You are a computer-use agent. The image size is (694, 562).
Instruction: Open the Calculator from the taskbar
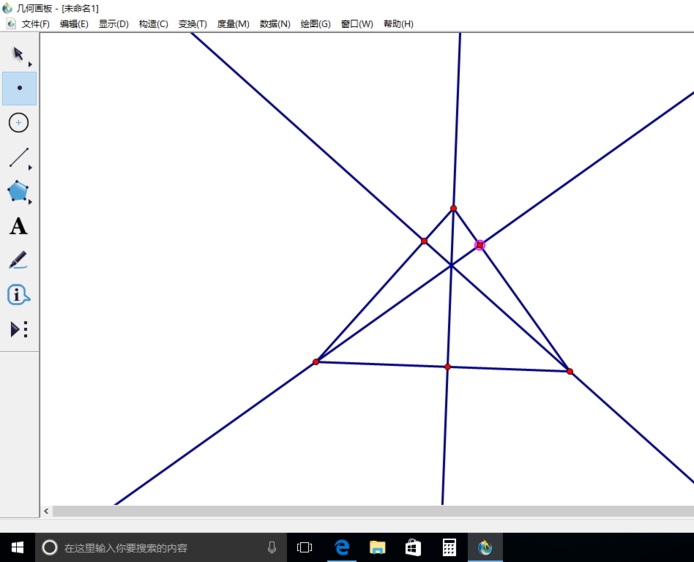449,547
